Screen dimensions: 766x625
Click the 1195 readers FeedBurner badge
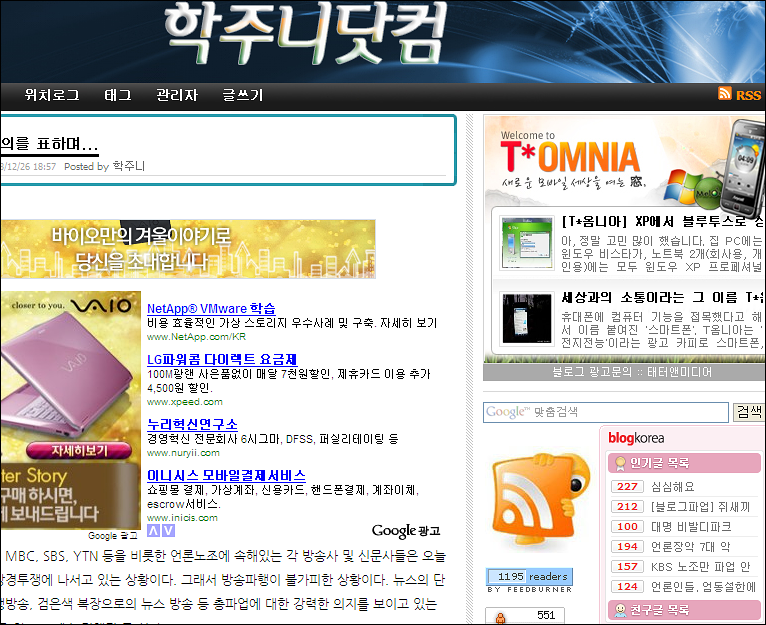530,577
